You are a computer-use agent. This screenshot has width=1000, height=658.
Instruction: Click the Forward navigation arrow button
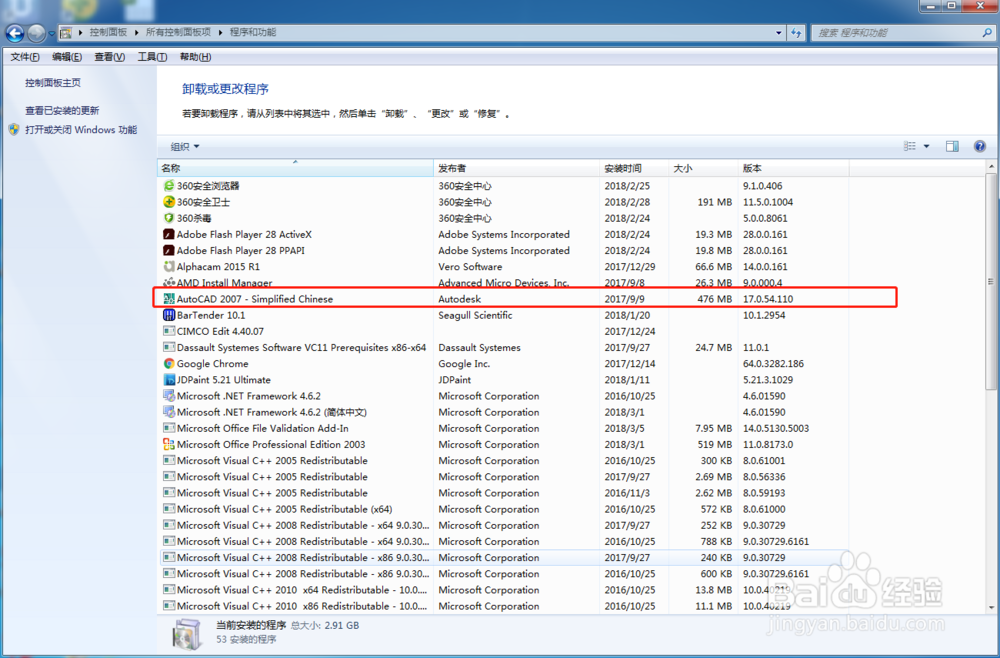coord(36,33)
